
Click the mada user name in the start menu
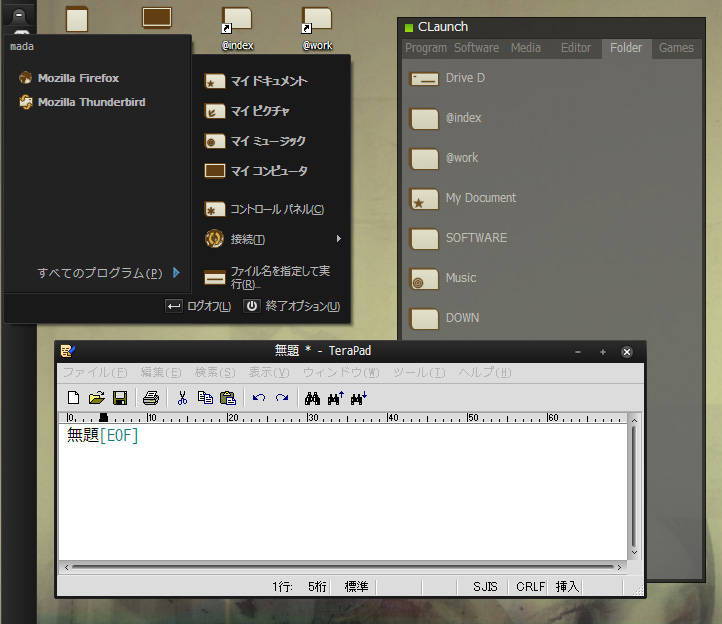22,47
